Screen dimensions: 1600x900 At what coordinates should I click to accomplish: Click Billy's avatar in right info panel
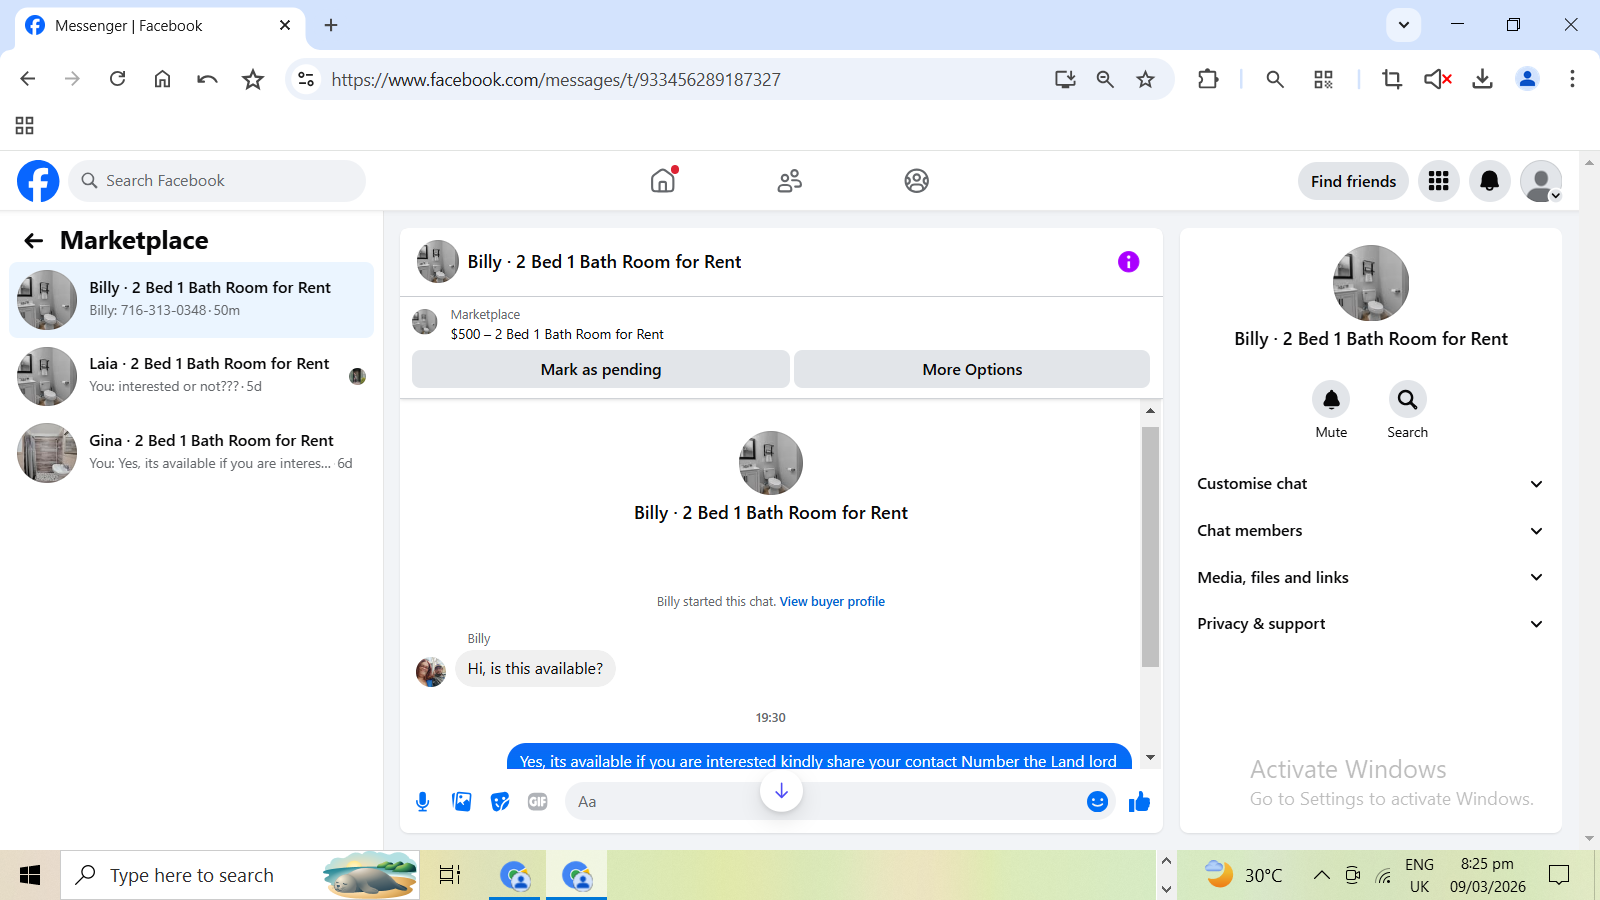[x=1371, y=283]
